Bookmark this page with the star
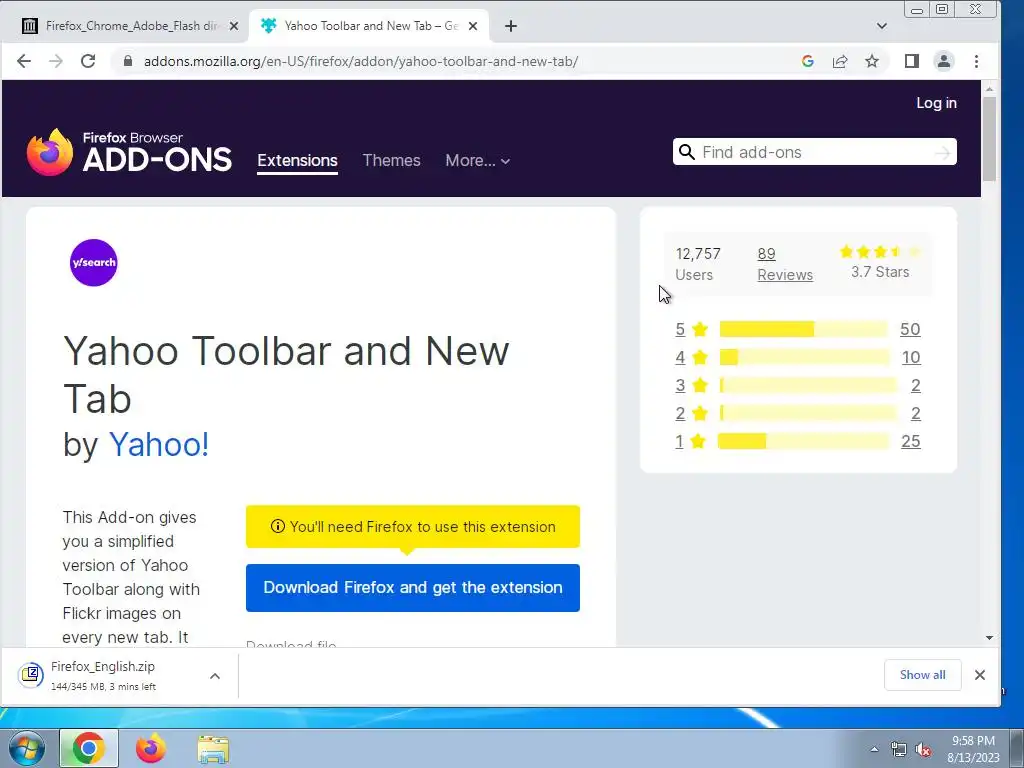 point(872,61)
